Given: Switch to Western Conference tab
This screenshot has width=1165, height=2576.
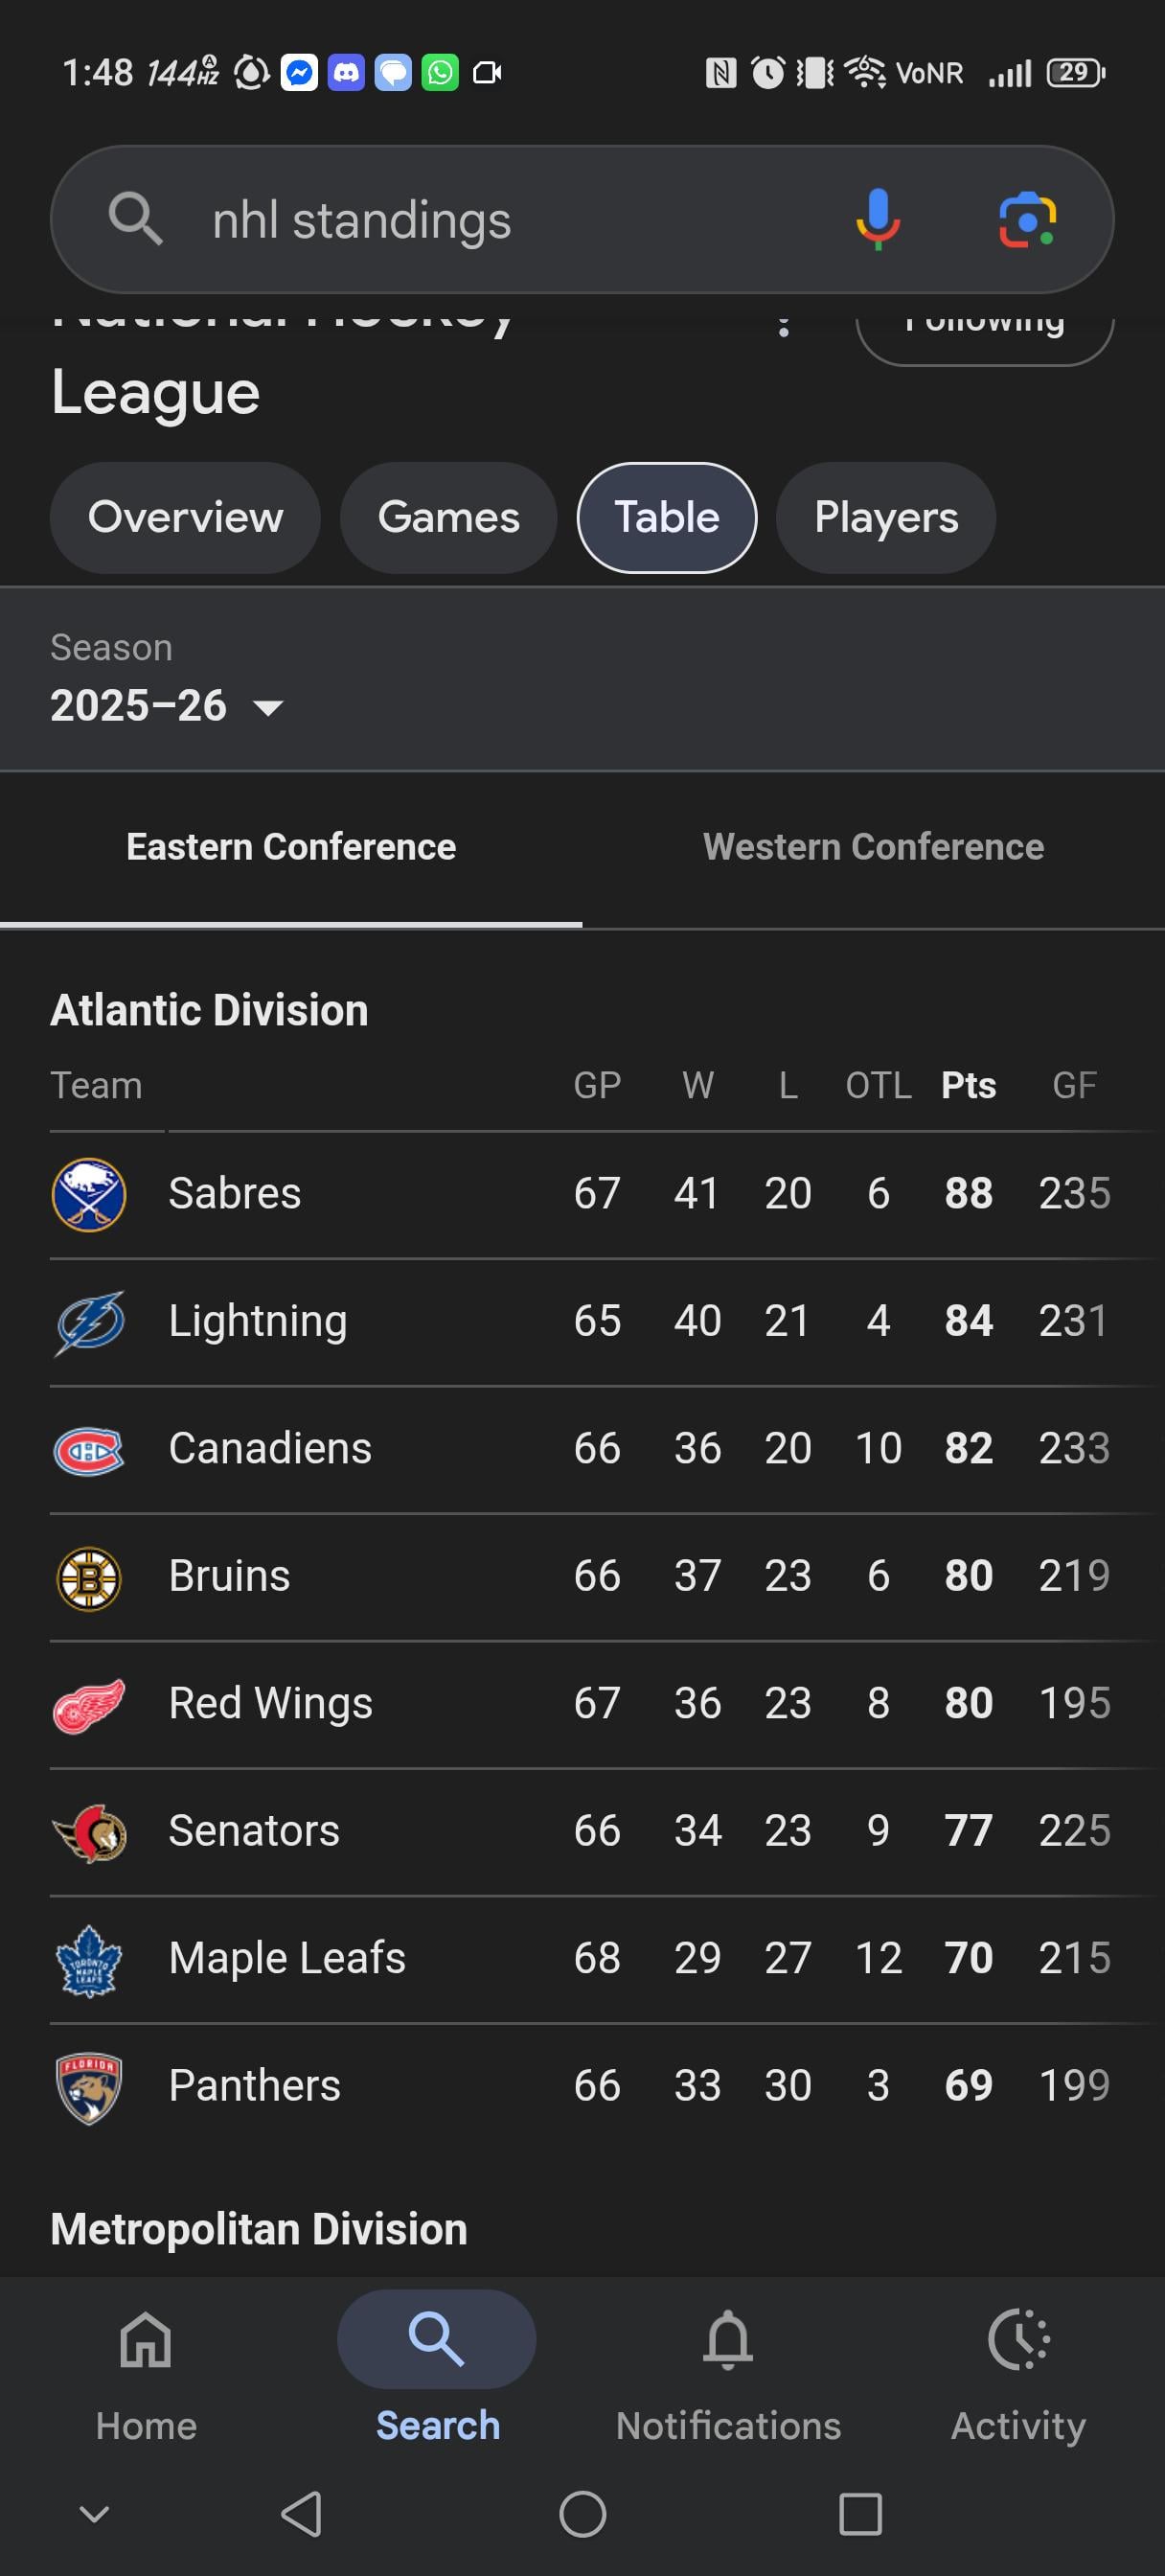Looking at the screenshot, I should (873, 847).
